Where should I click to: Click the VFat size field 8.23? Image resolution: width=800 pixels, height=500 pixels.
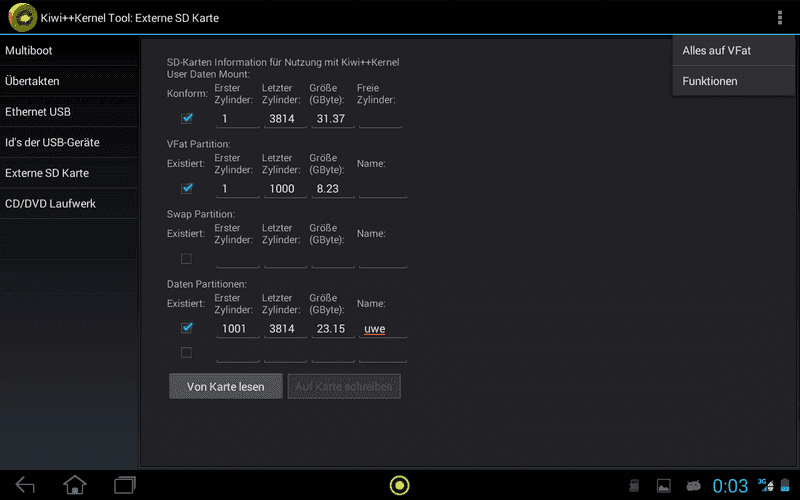click(x=333, y=189)
